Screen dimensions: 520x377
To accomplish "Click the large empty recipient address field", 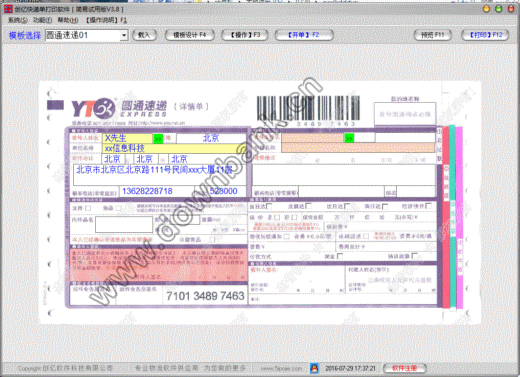I will 344,175.
